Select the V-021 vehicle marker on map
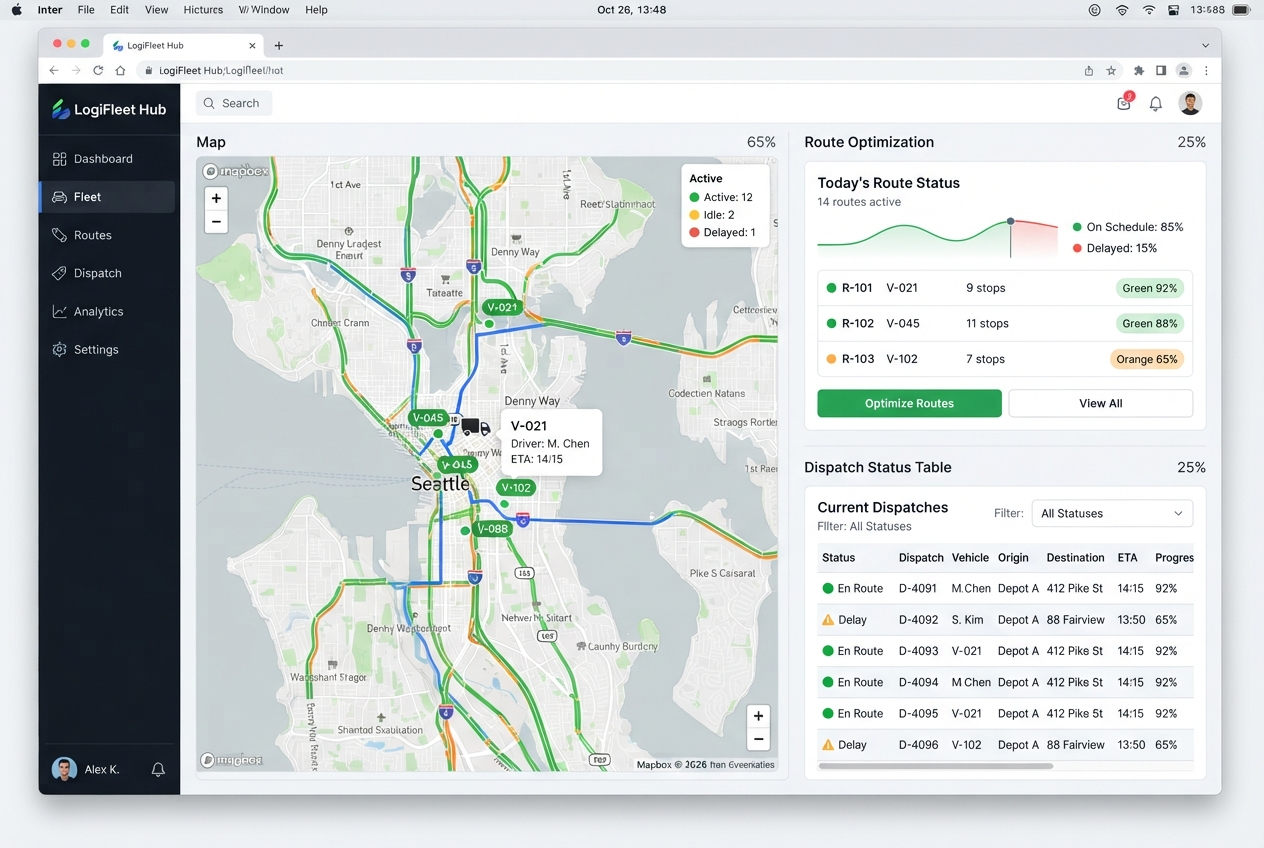This screenshot has width=1264, height=848. (x=501, y=307)
